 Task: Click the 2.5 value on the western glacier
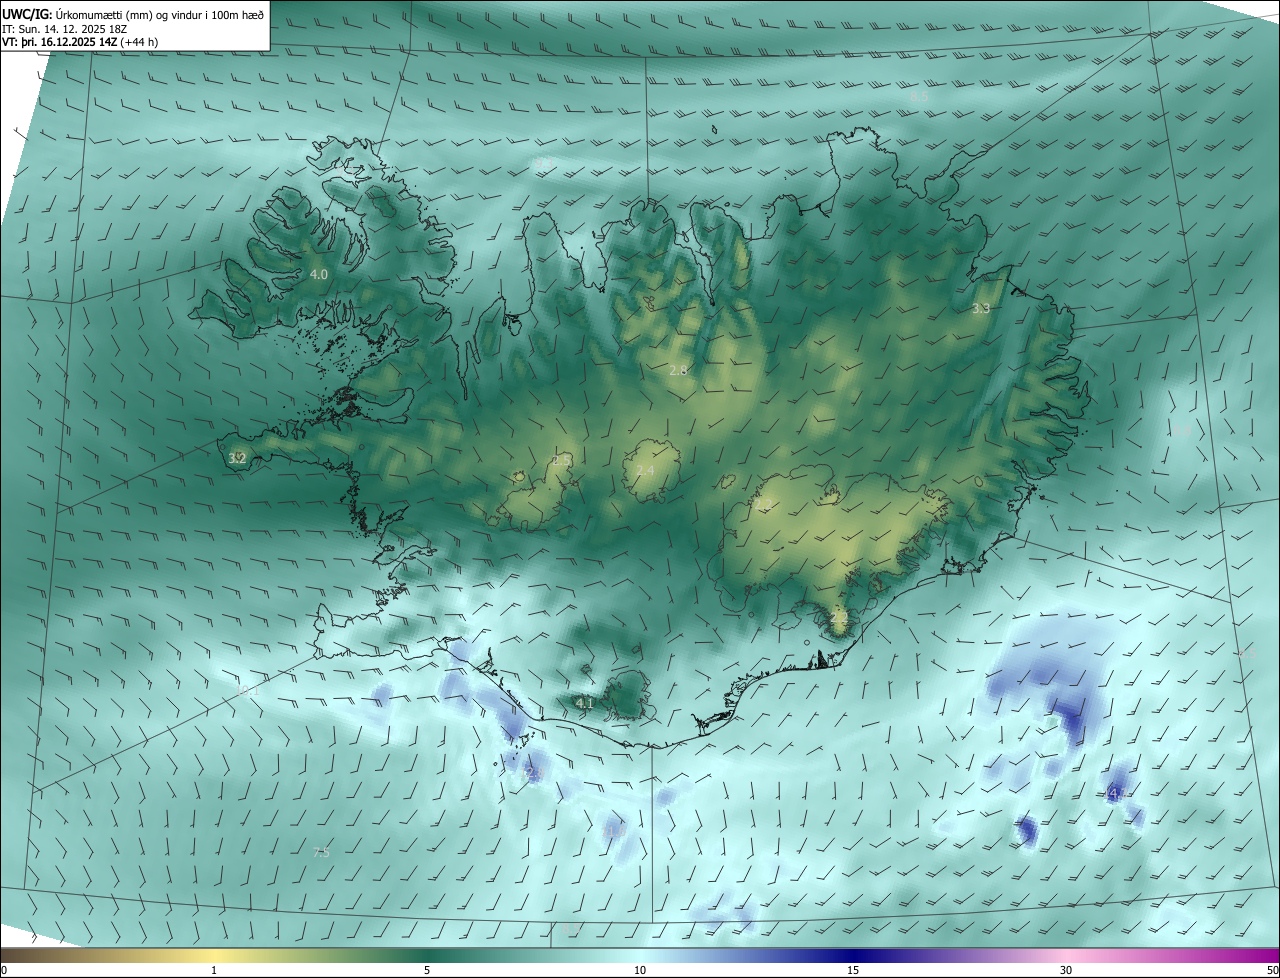pos(563,461)
